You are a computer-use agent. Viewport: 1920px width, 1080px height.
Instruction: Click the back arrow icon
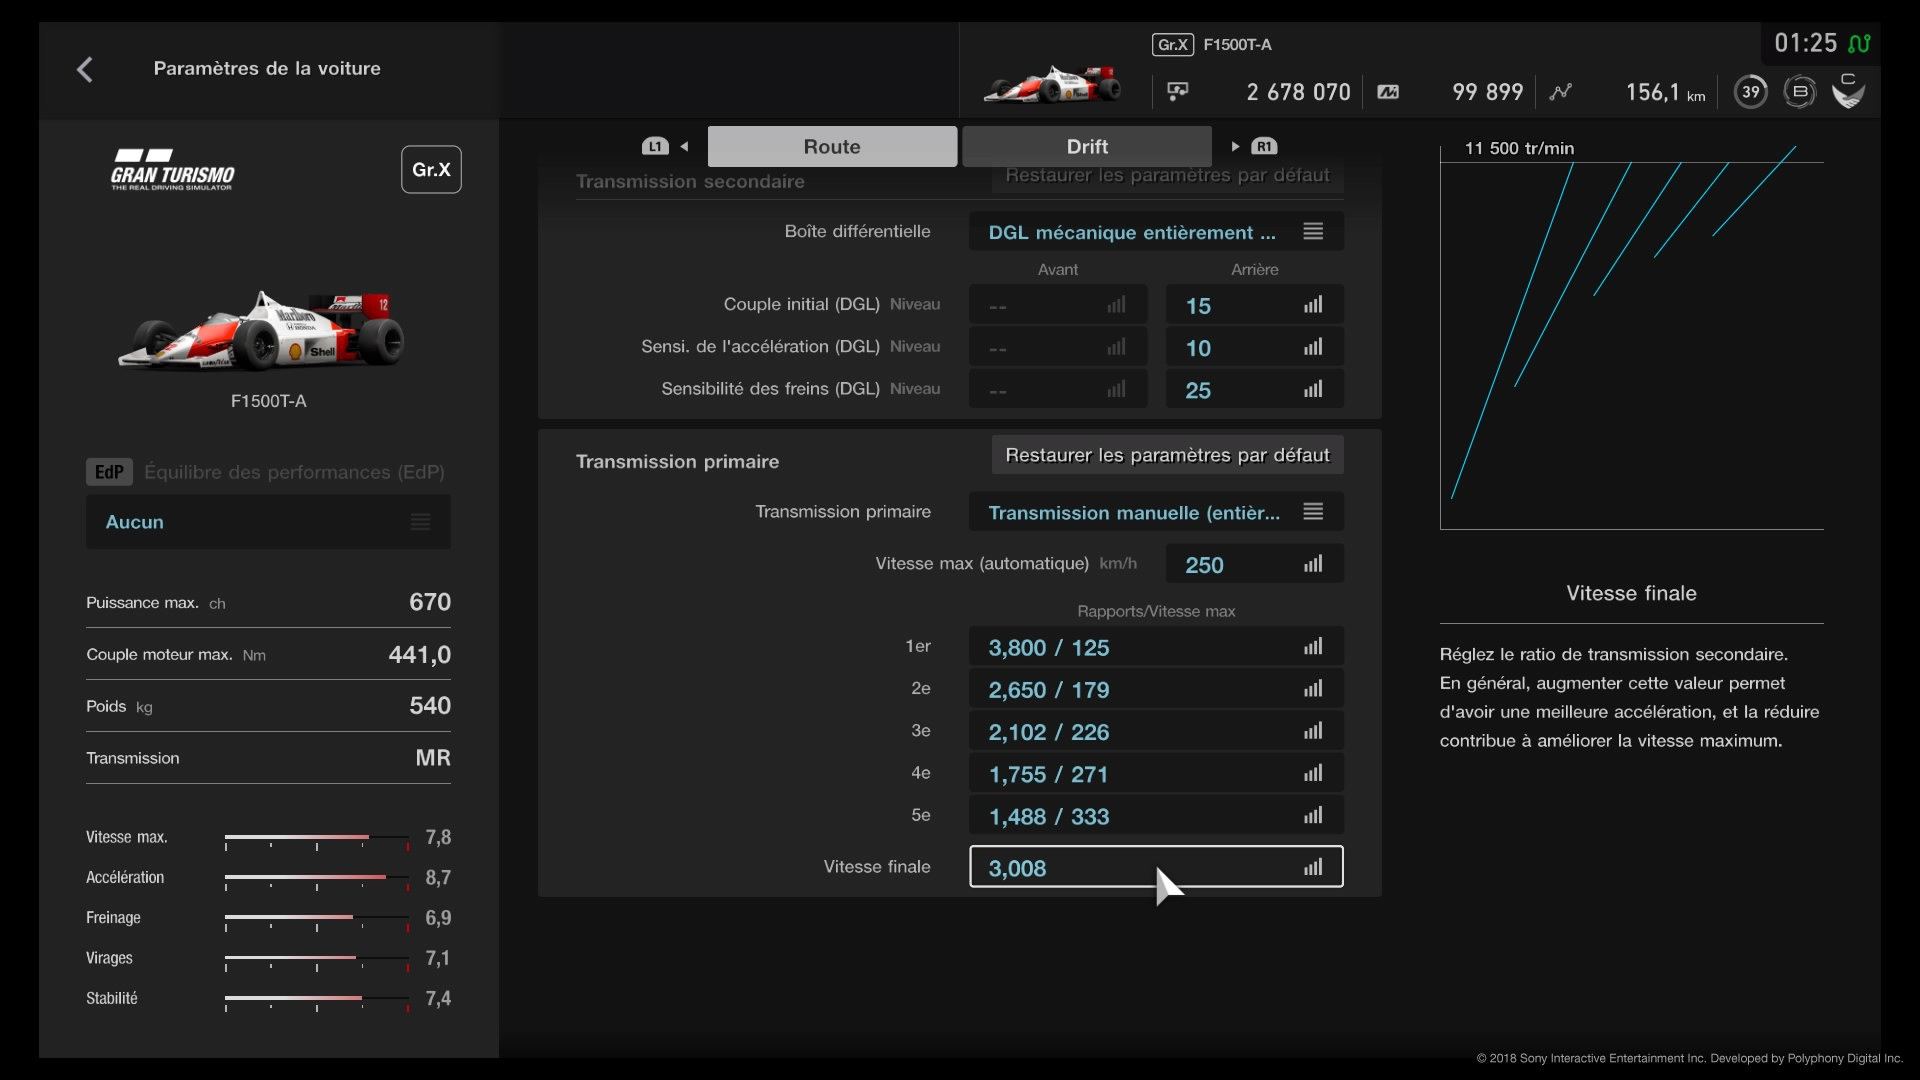(x=85, y=69)
